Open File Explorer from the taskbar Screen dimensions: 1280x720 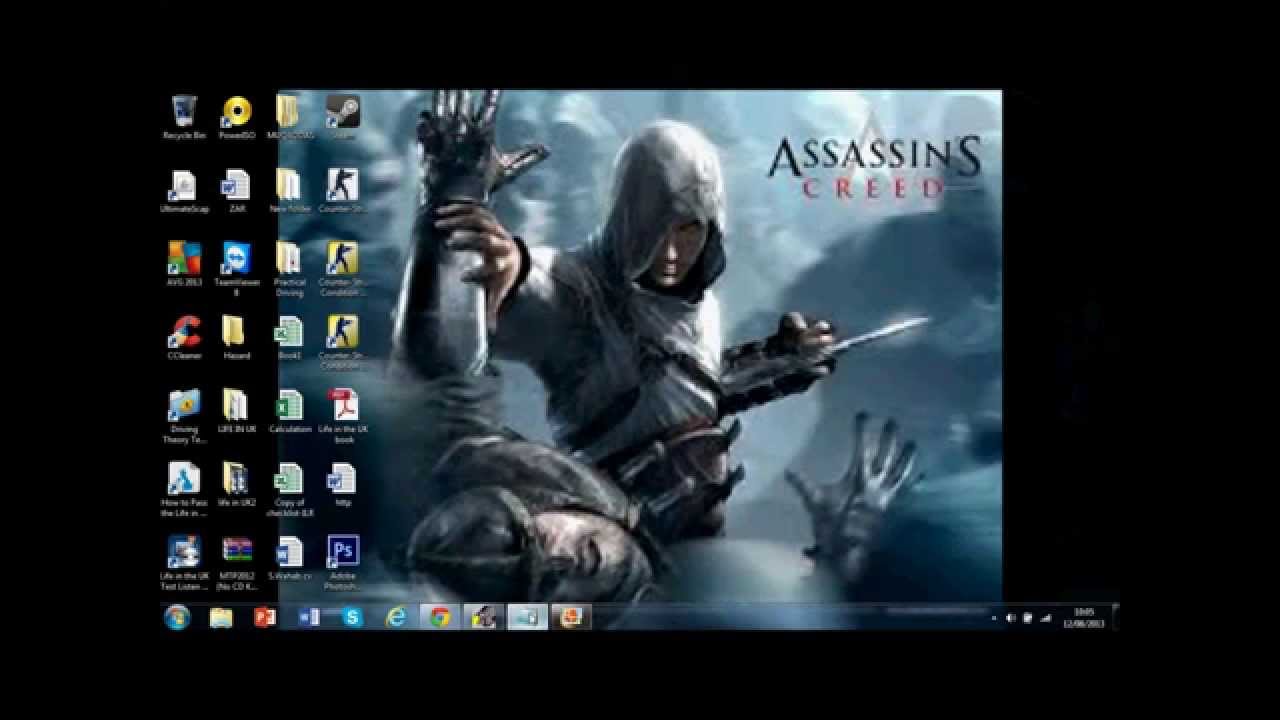221,617
